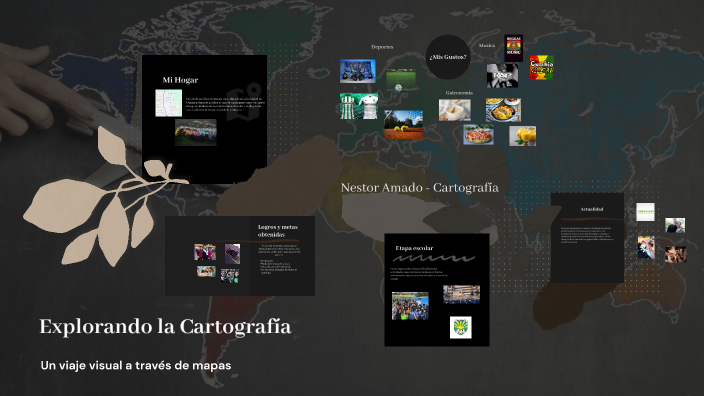Click the 'Mi Hogar' frame title
704x396 pixels.
[180, 80]
